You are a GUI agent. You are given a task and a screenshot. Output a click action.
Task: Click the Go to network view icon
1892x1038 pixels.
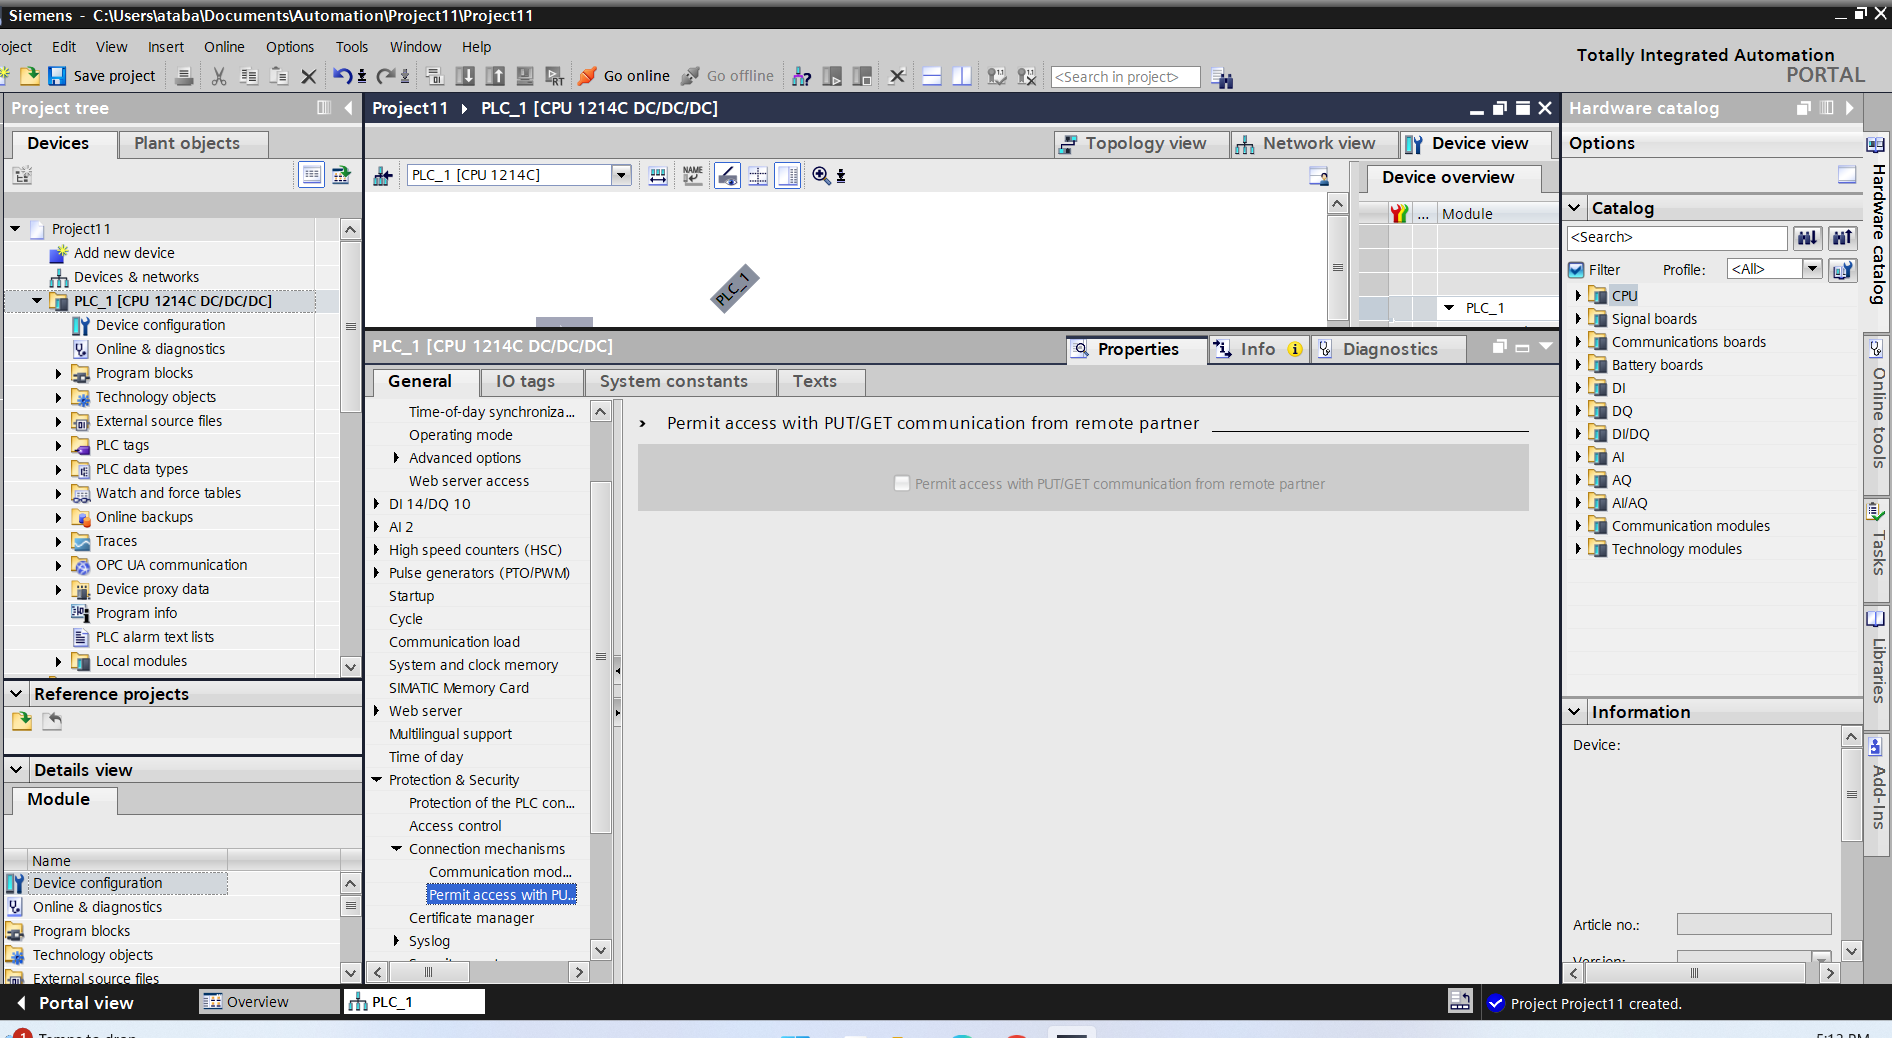point(383,176)
